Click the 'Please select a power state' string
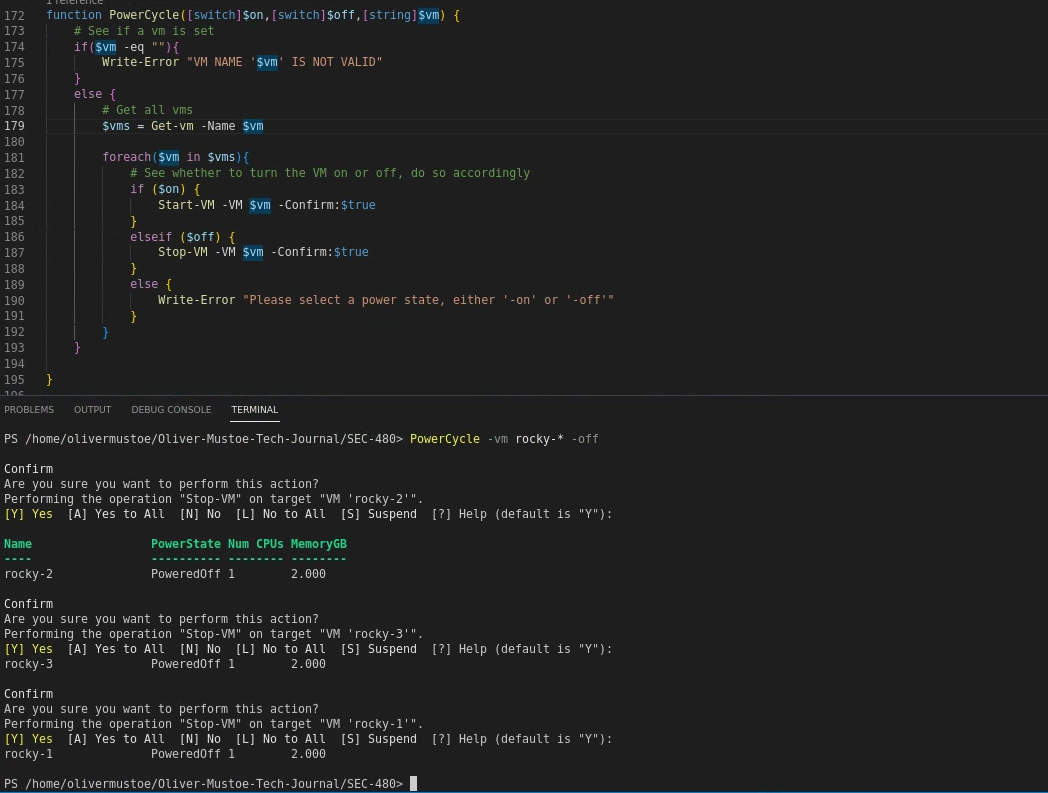Screen dimensions: 1048x793 pos(428,300)
